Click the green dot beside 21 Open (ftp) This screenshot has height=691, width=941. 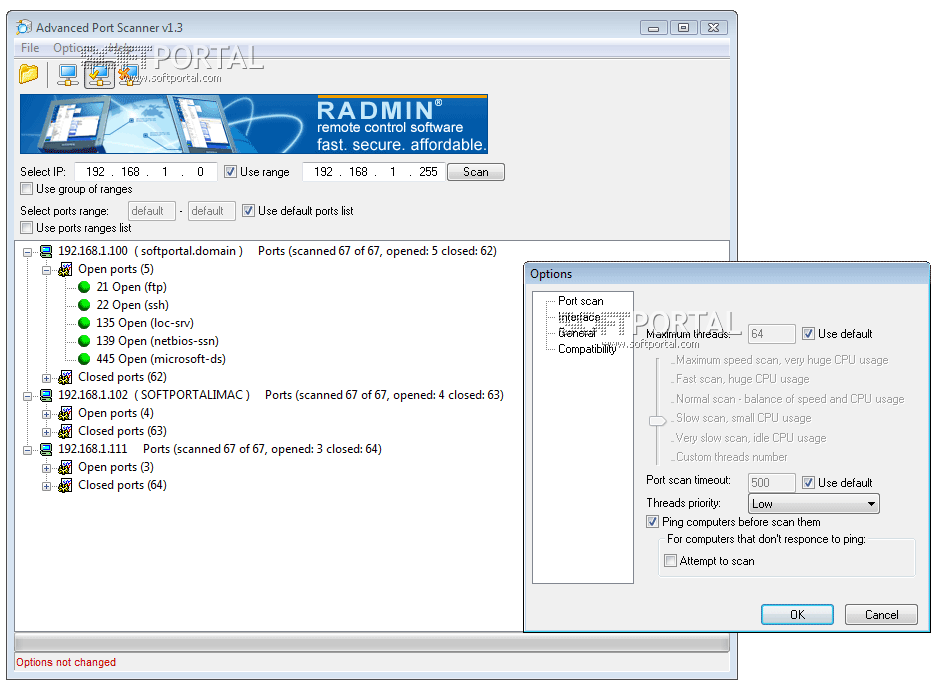84,287
